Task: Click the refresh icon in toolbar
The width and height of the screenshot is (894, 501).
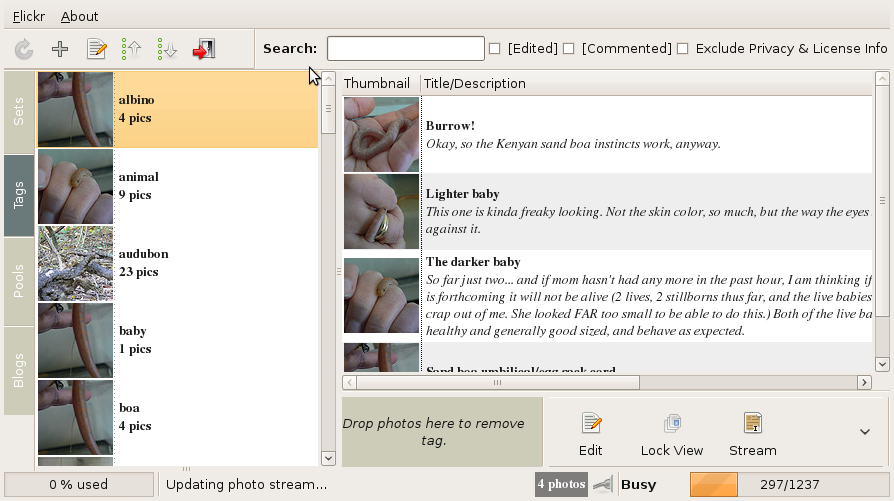Action: pos(23,49)
